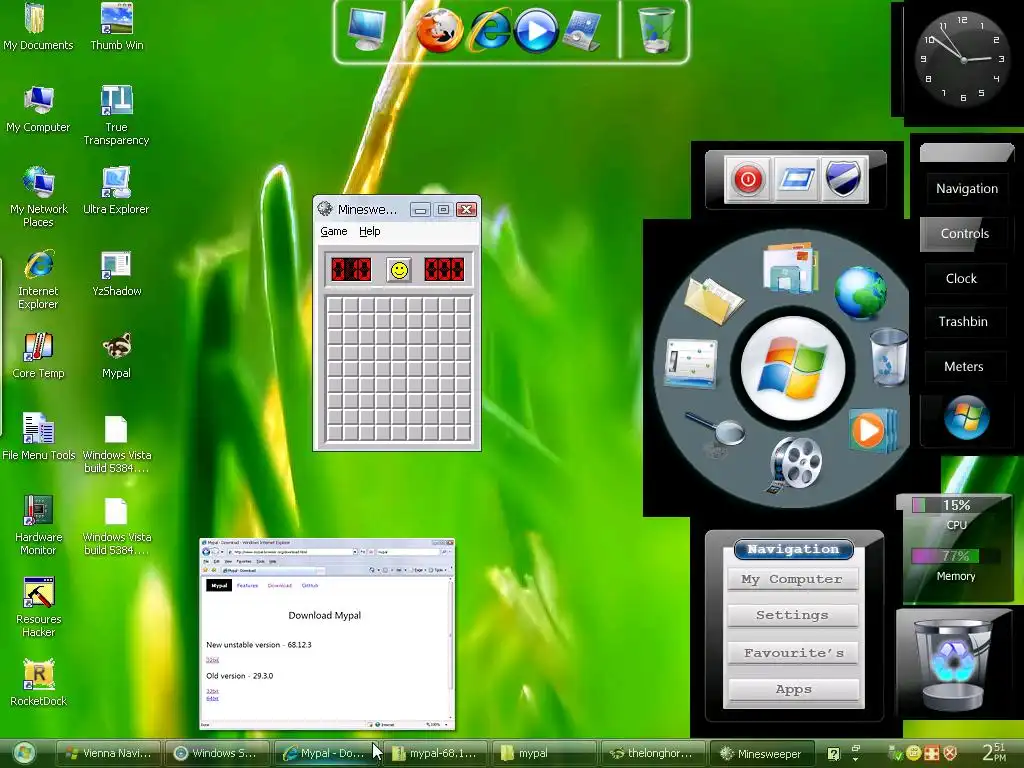Open orange media player in circular launcher
This screenshot has height=768, width=1024.
coord(872,430)
